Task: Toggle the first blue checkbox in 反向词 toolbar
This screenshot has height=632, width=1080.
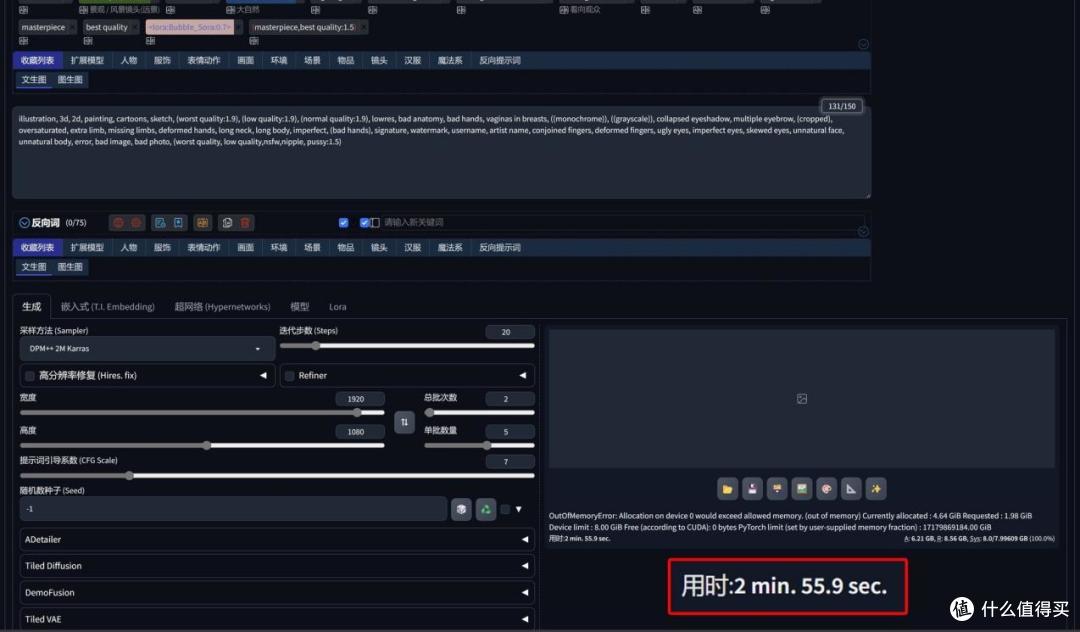Action: pyautogui.click(x=344, y=222)
